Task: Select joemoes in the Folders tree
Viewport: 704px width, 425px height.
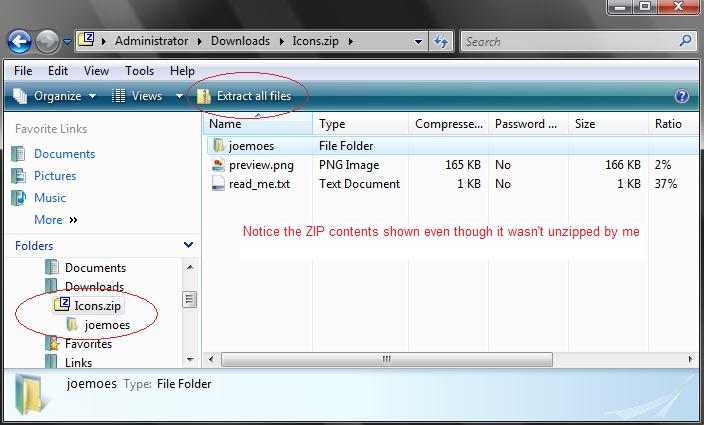Action: click(107, 325)
